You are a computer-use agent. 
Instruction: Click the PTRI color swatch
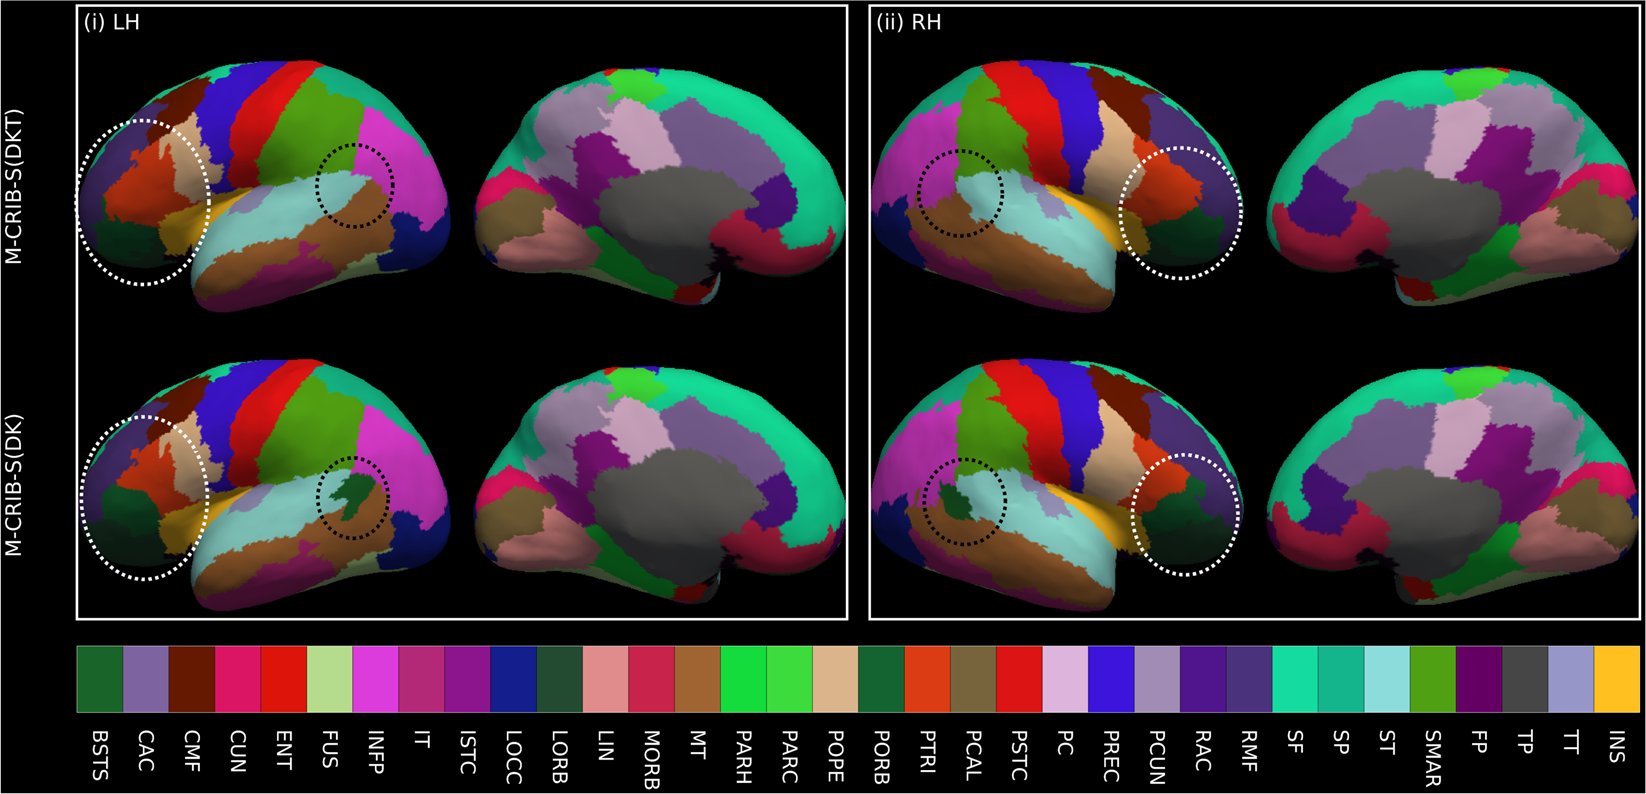(x=928, y=679)
